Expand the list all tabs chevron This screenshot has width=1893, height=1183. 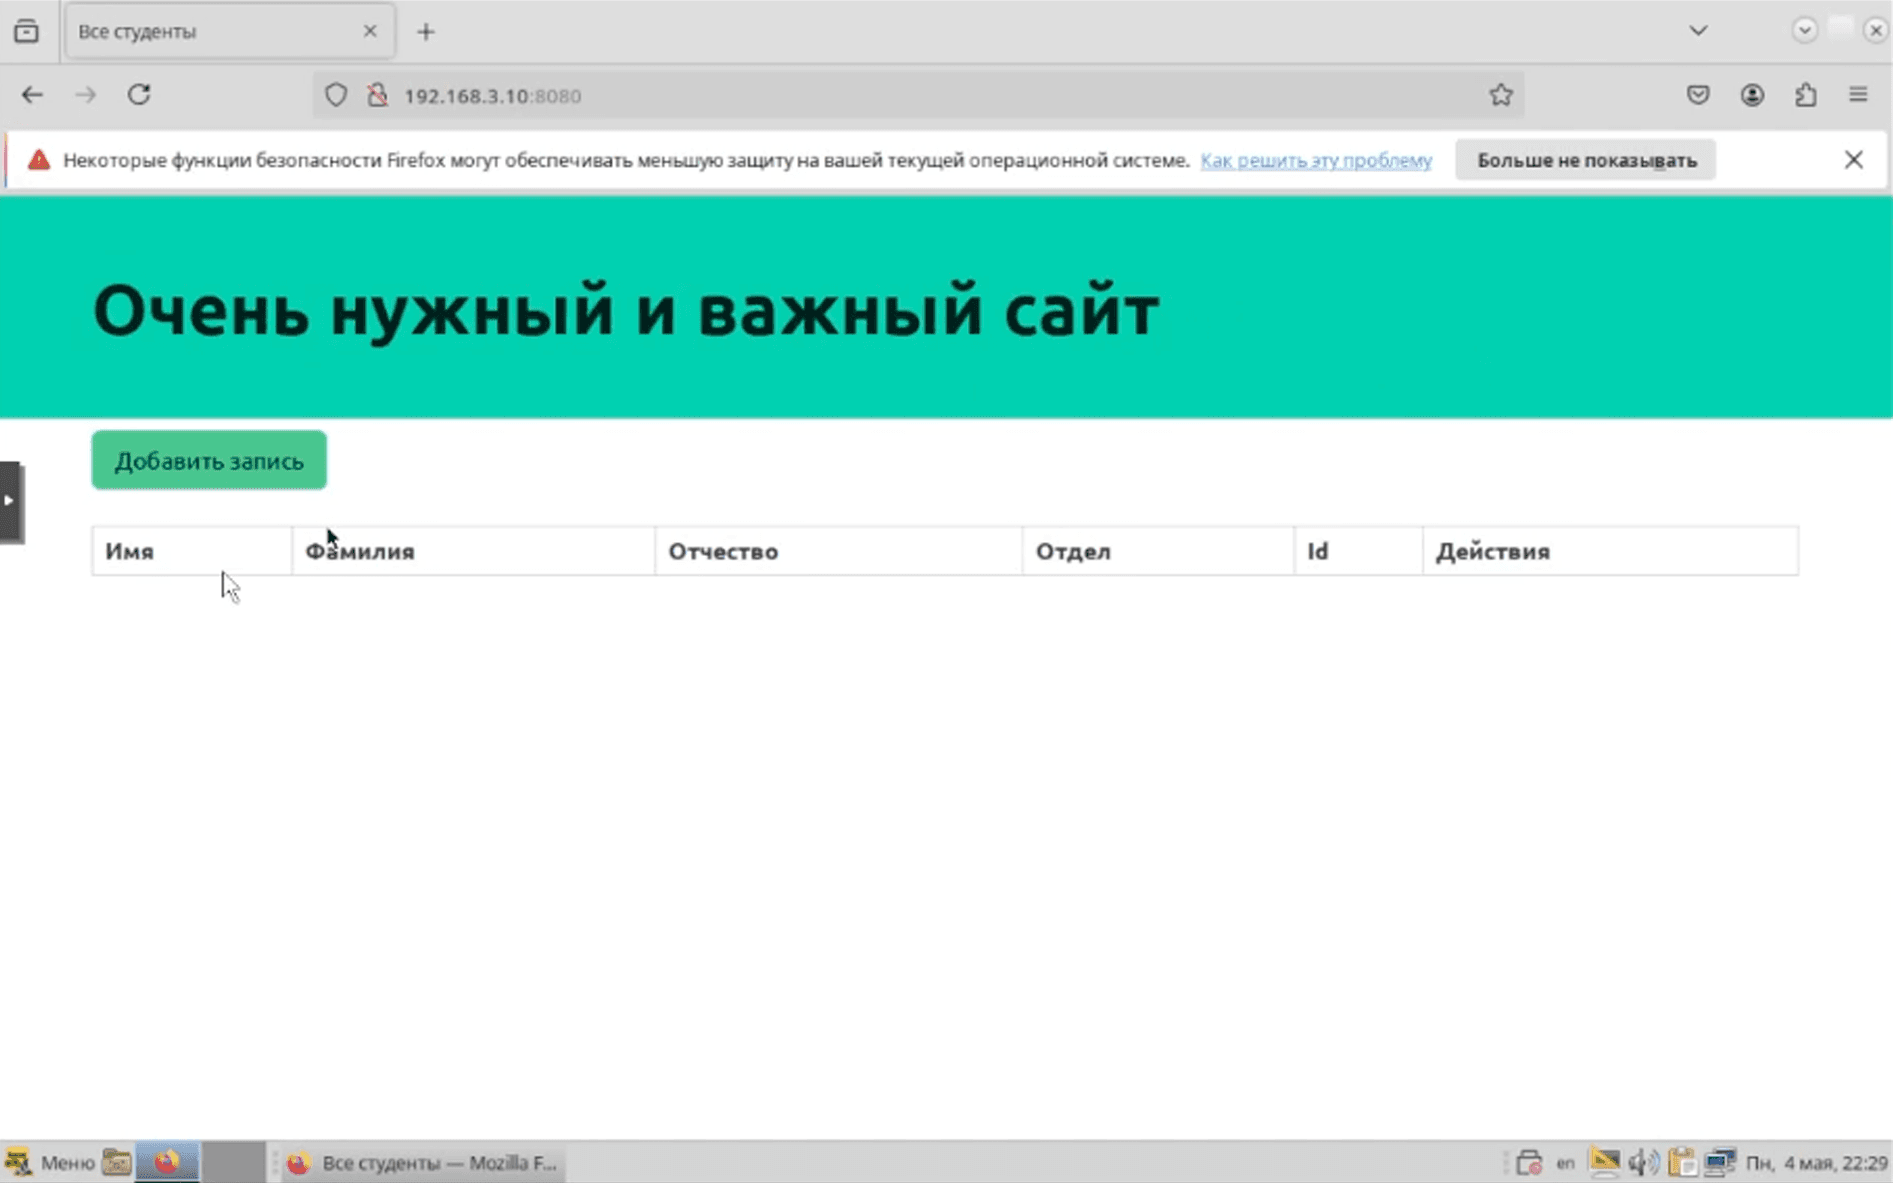pyautogui.click(x=1698, y=30)
